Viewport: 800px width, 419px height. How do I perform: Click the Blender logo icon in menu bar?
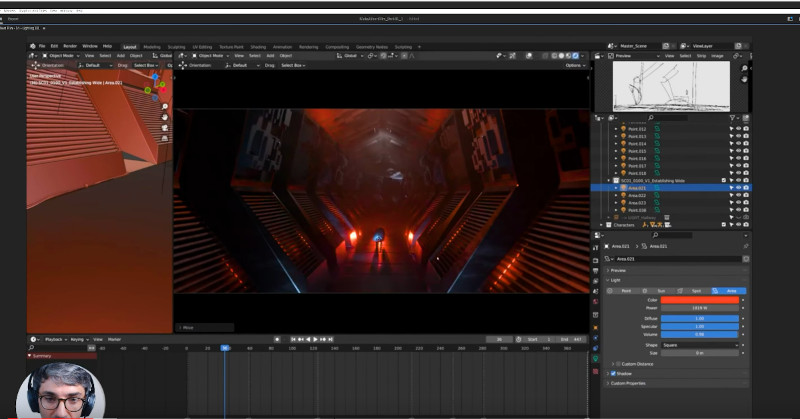click(x=32, y=46)
